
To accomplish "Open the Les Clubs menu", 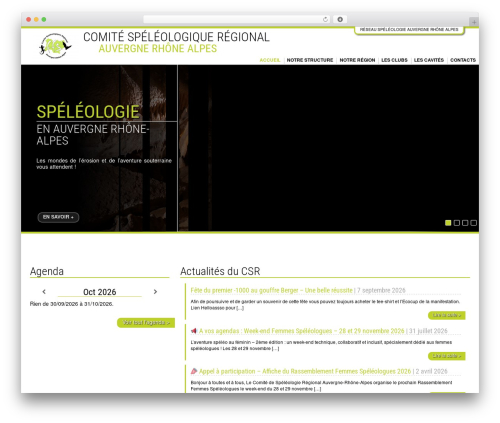I will tap(394, 60).
